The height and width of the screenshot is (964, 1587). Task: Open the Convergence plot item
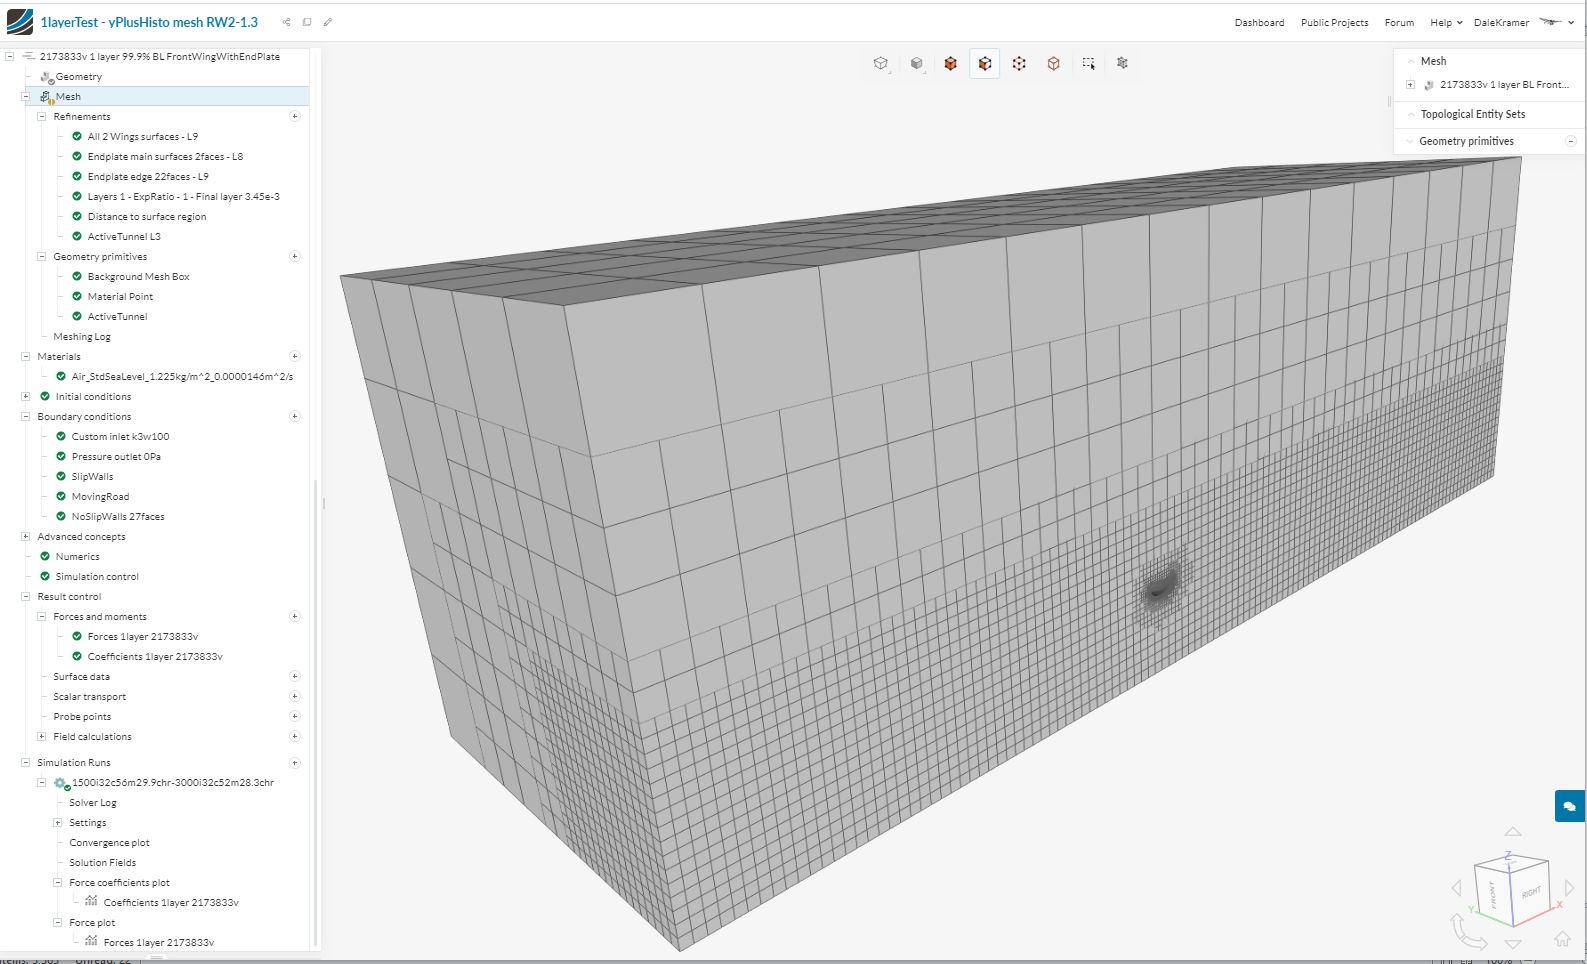tap(109, 843)
